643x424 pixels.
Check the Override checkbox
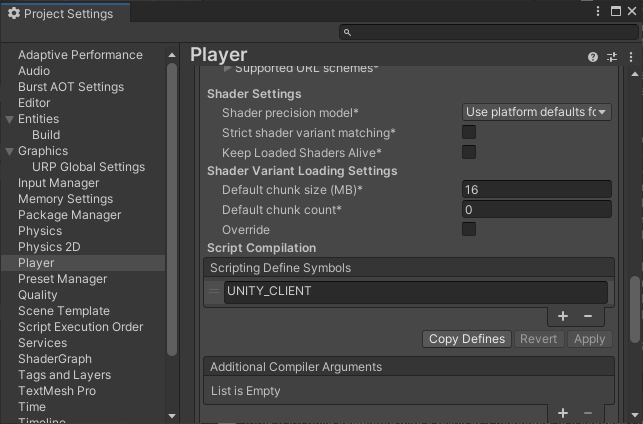(x=469, y=229)
